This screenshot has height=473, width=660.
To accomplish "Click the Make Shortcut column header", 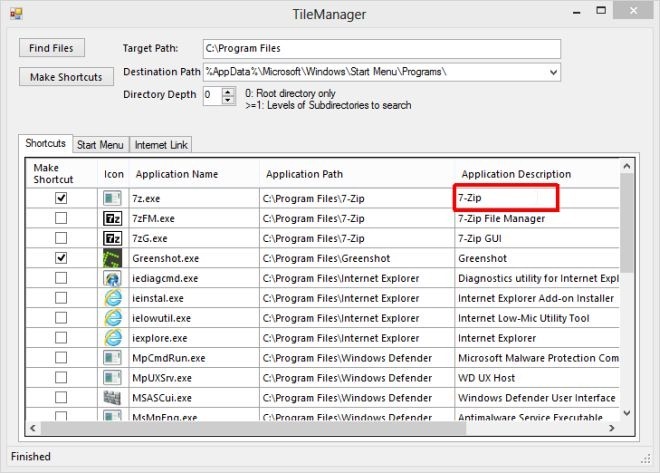I will (61, 173).
